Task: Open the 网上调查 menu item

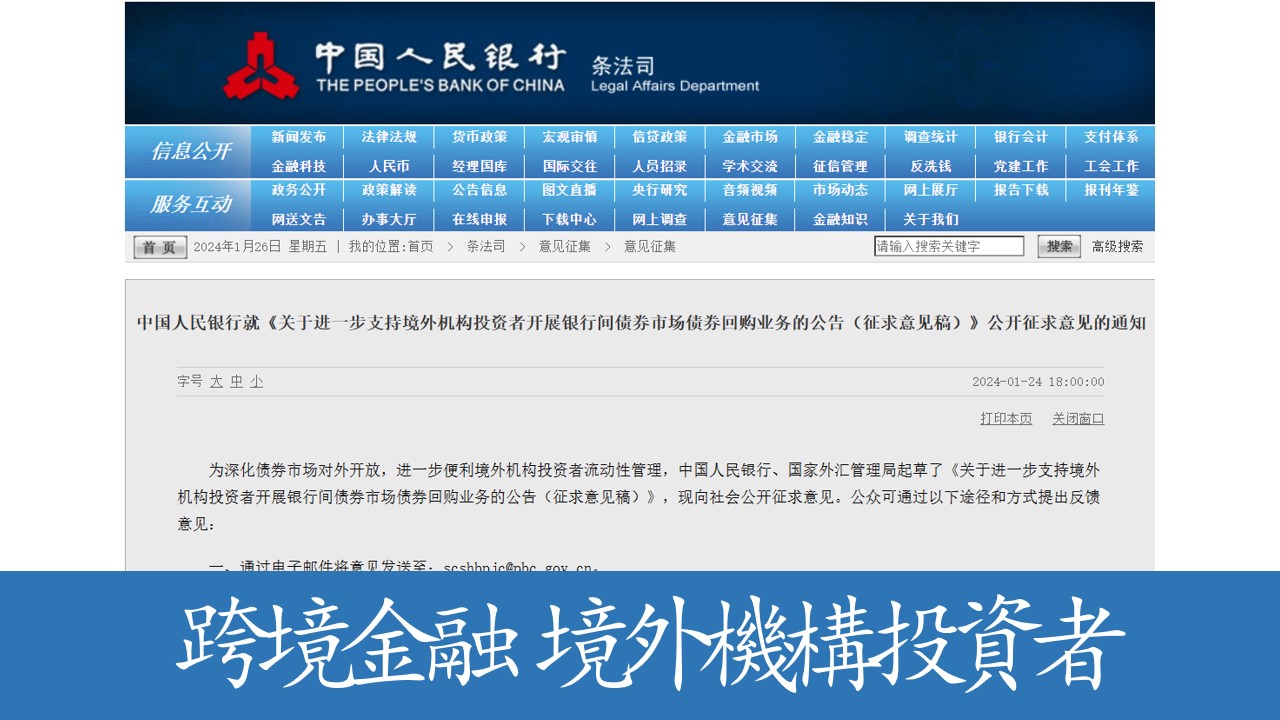Action: (660, 219)
